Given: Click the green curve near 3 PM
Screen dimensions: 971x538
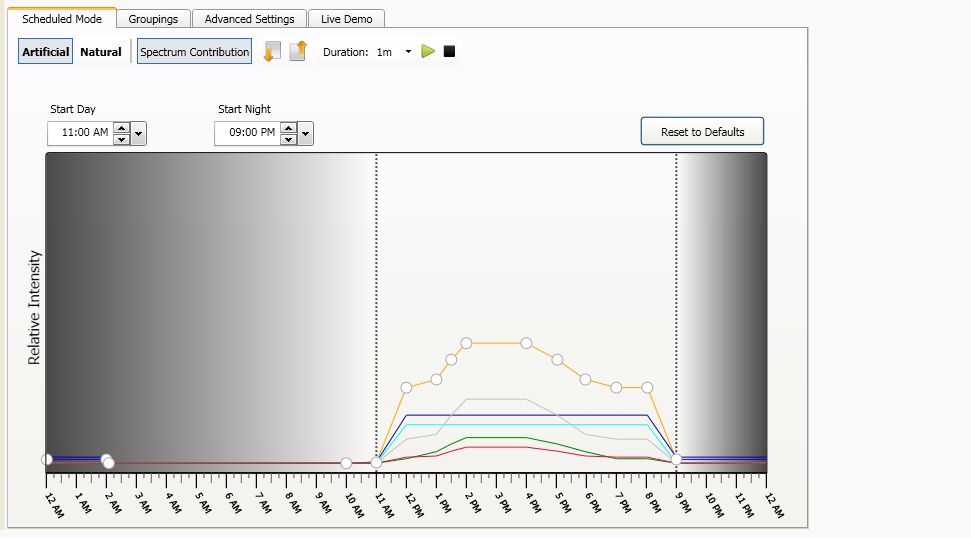Looking at the screenshot, I should point(495,437).
